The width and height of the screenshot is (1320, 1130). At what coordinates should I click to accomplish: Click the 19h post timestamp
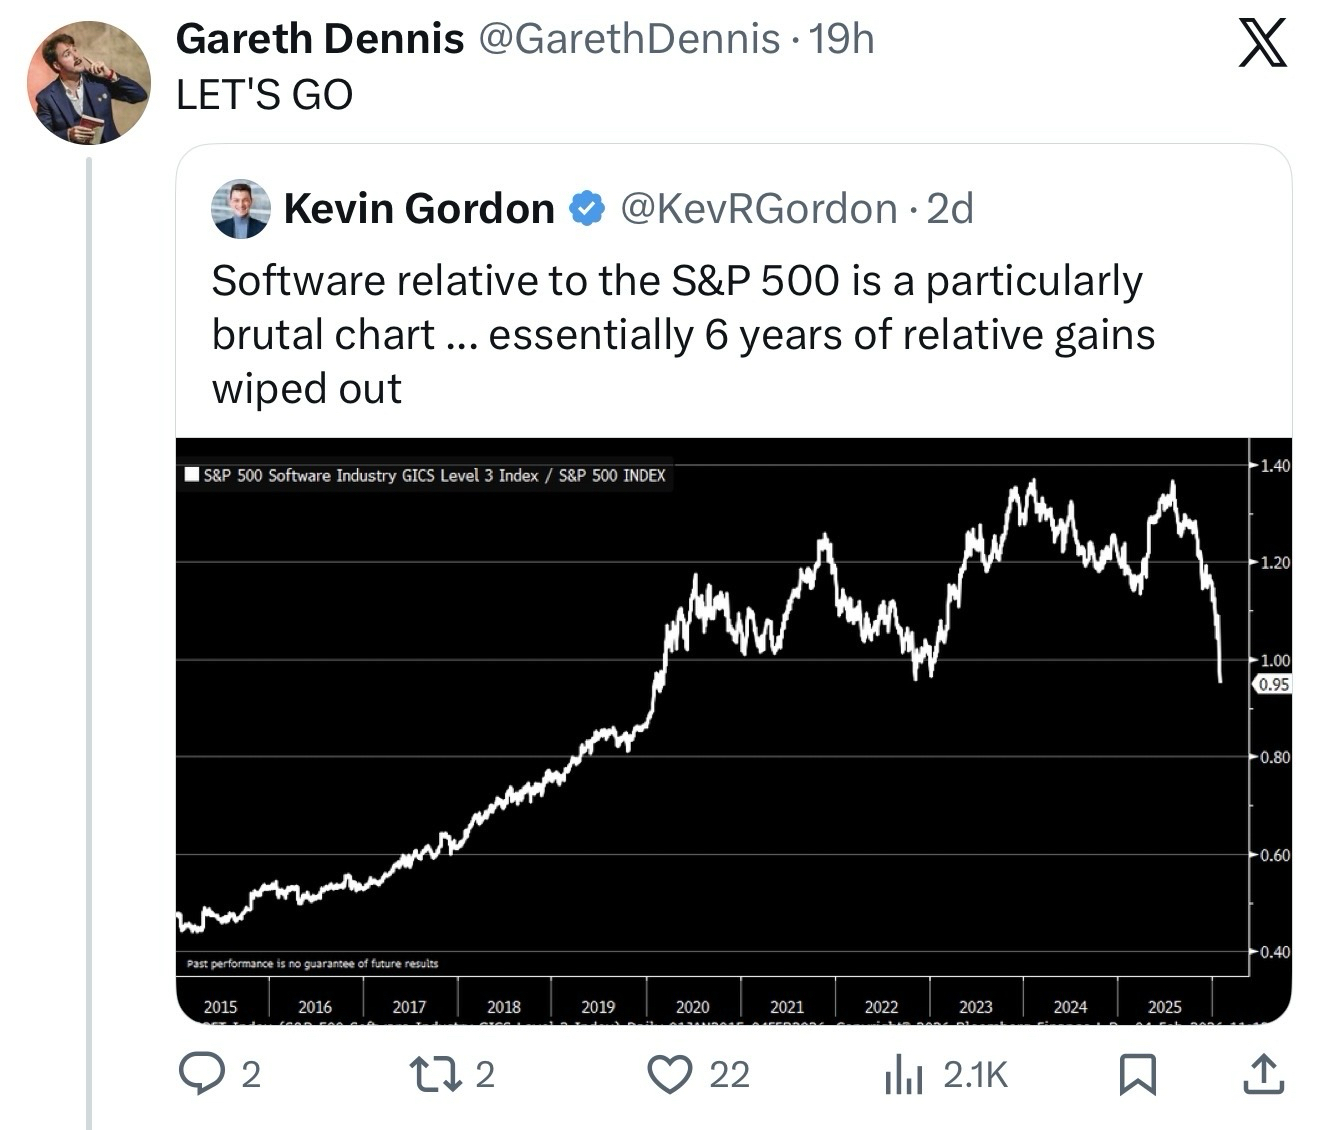pos(841,40)
